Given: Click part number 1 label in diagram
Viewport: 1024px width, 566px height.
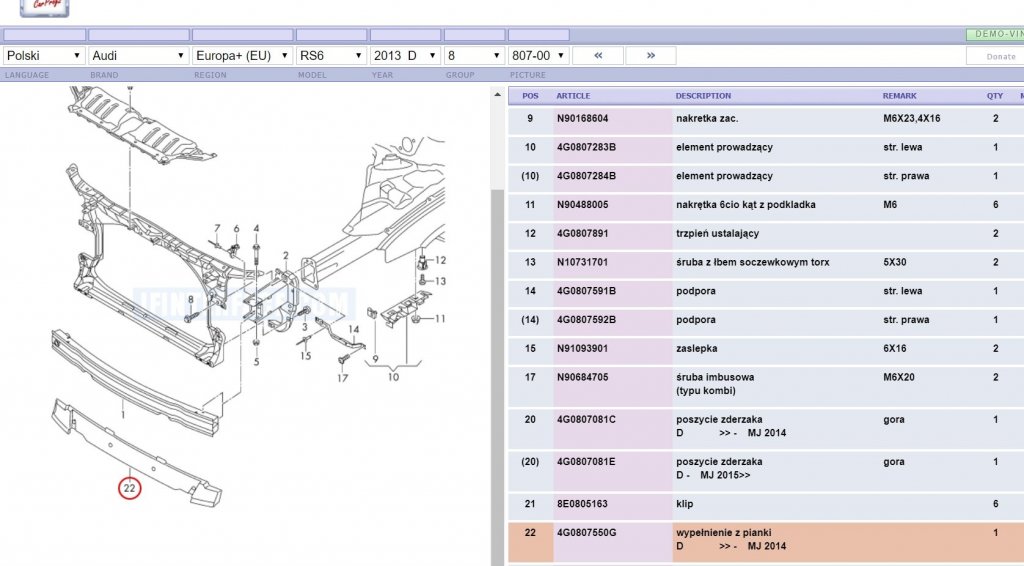Looking at the screenshot, I should click(123, 415).
